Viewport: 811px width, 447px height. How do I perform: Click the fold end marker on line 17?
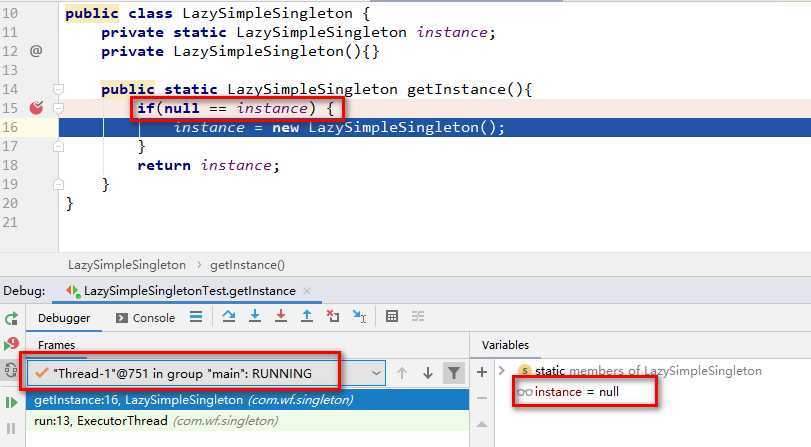click(x=58, y=146)
